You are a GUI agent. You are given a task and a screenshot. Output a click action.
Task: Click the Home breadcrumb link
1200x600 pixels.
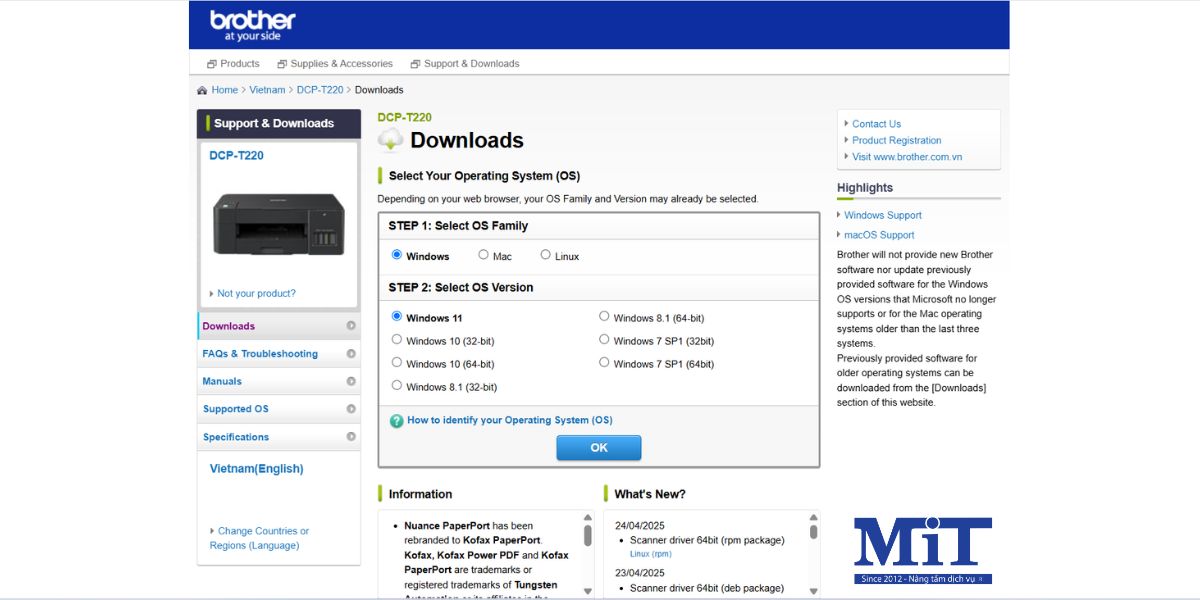click(x=225, y=90)
